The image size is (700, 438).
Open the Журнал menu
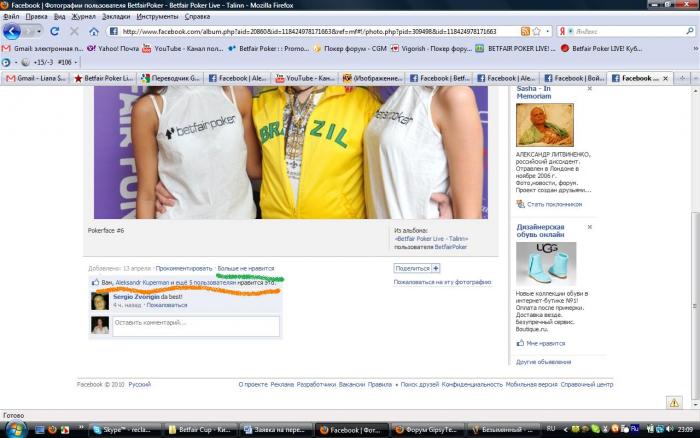[83, 17]
